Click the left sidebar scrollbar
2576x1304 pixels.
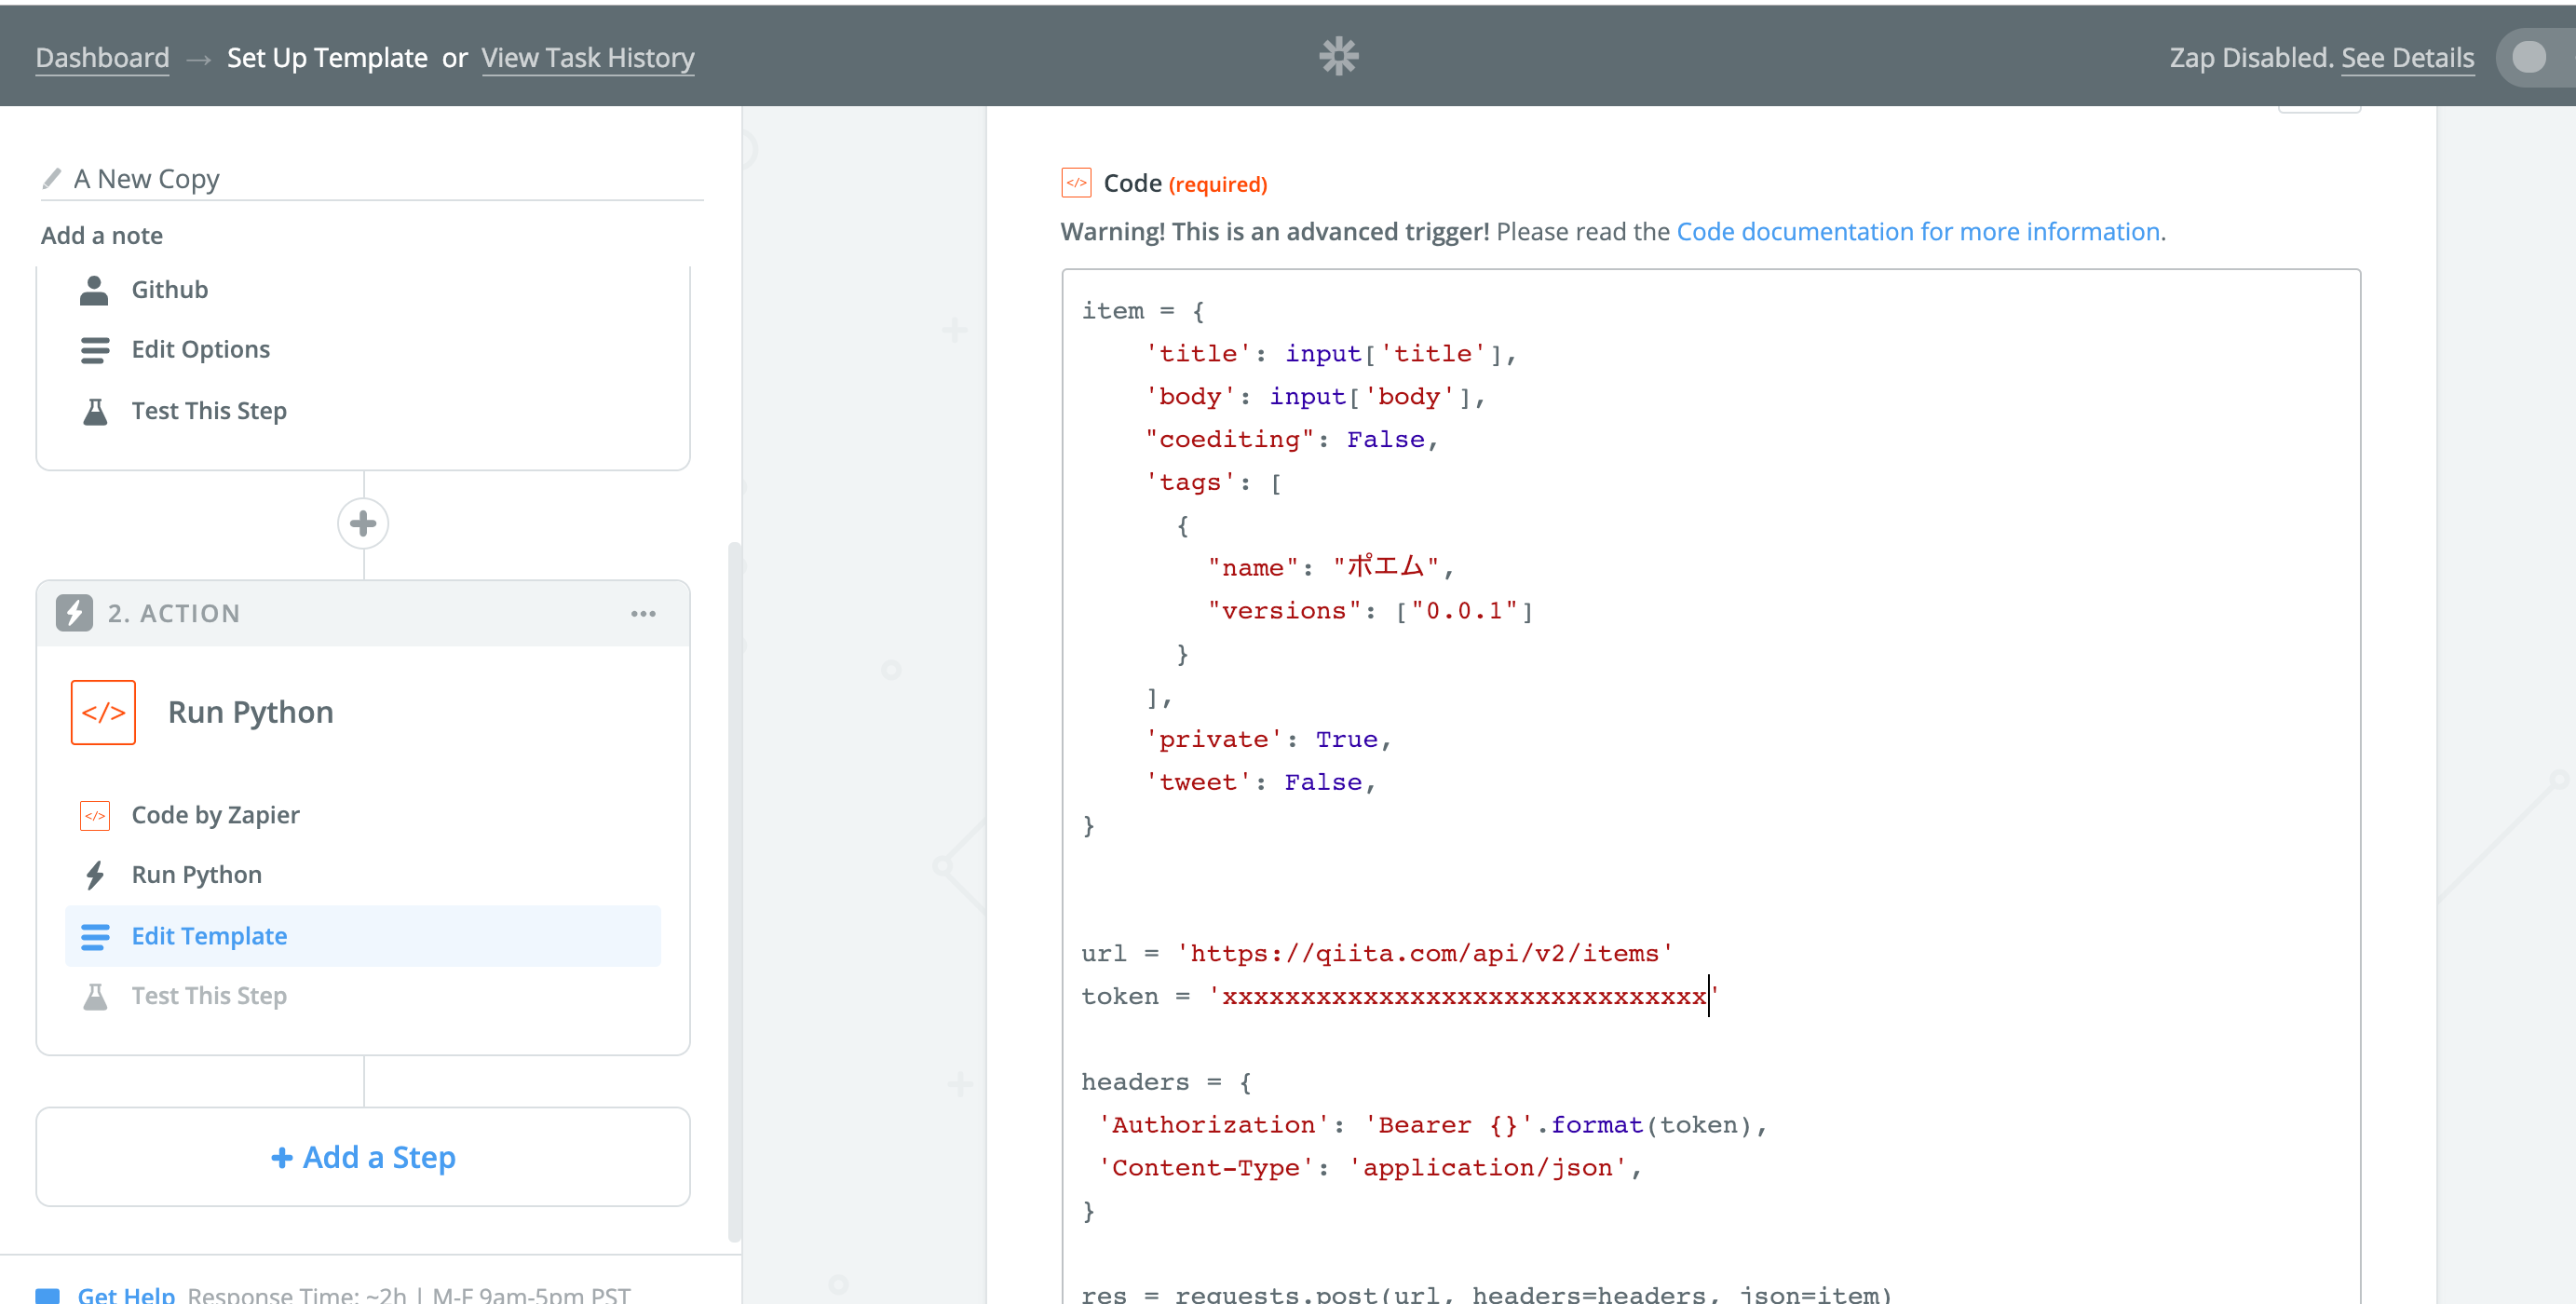point(734,890)
